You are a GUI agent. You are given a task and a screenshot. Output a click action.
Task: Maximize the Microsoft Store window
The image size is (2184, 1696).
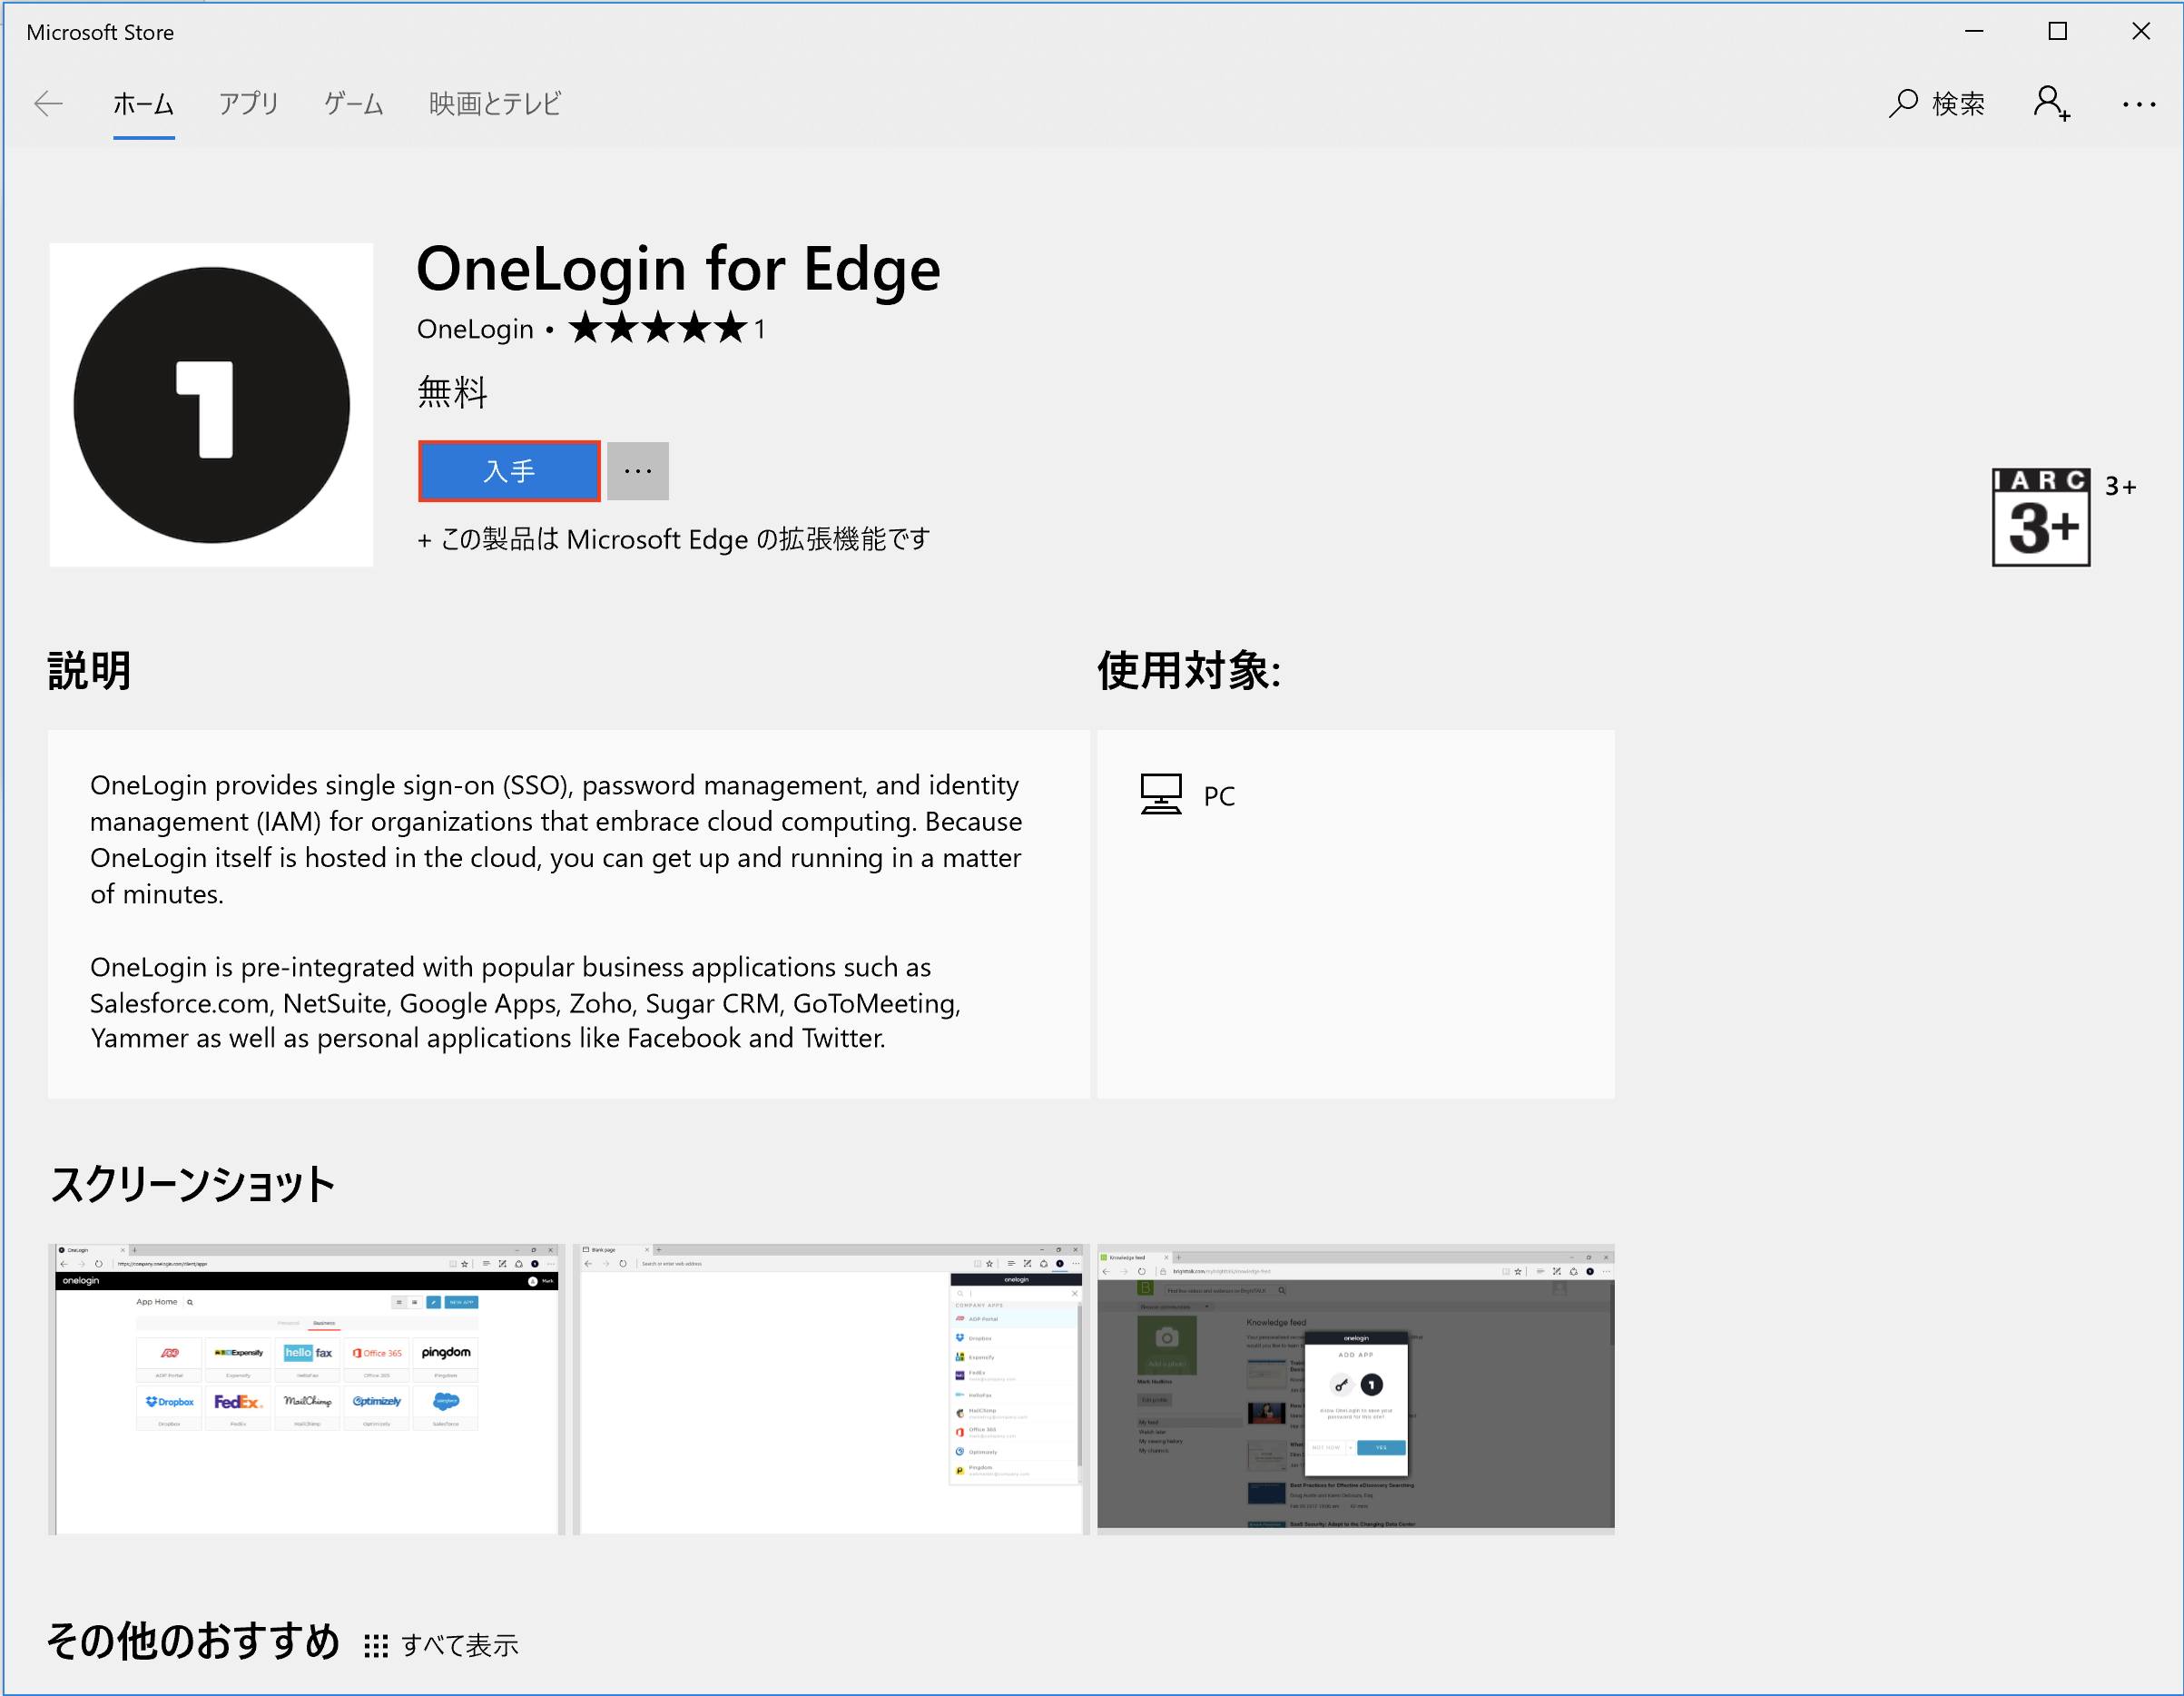(2057, 31)
